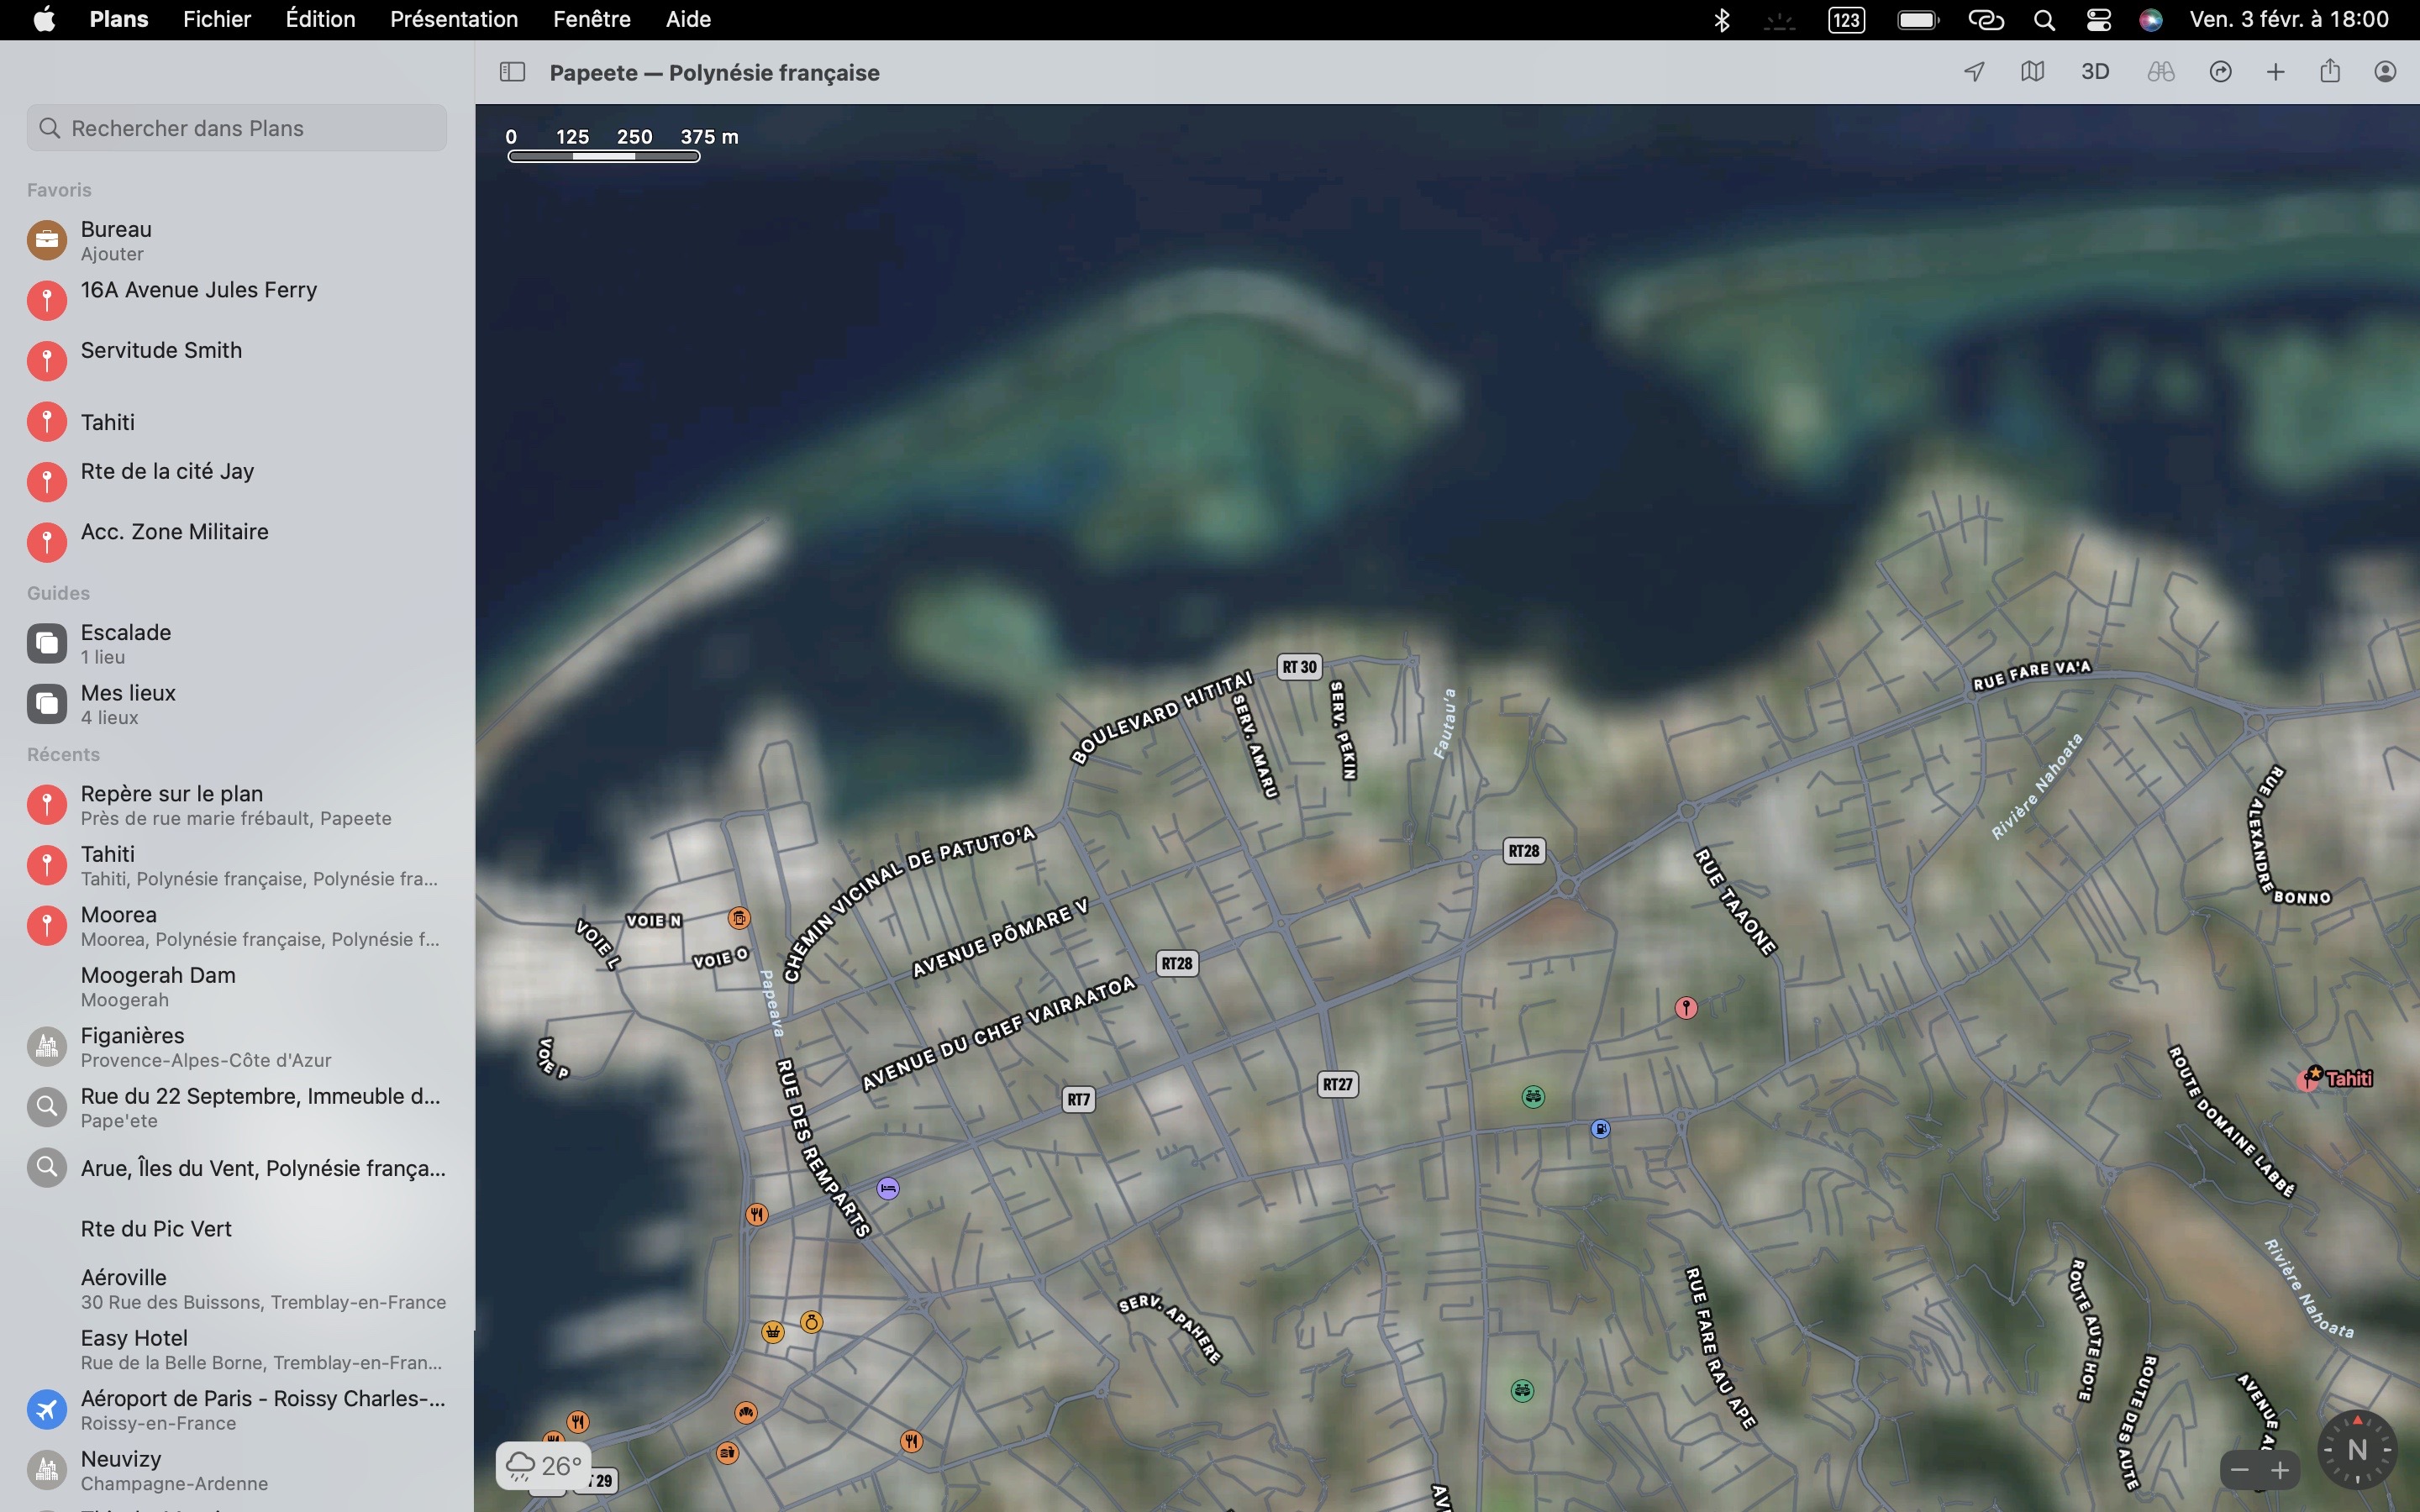The image size is (2420, 1512).
Task: Open the share icon menu
Action: pyautogui.click(x=2330, y=72)
